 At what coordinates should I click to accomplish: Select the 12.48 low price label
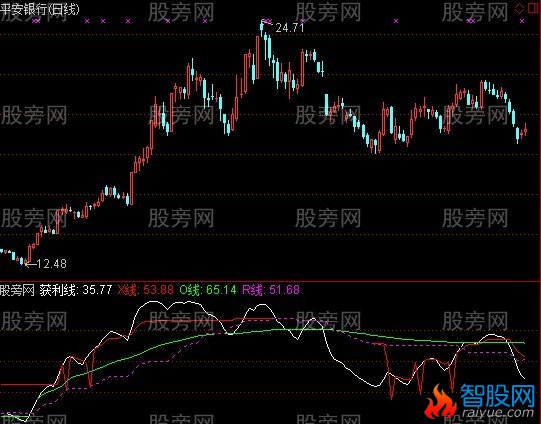pos(51,264)
